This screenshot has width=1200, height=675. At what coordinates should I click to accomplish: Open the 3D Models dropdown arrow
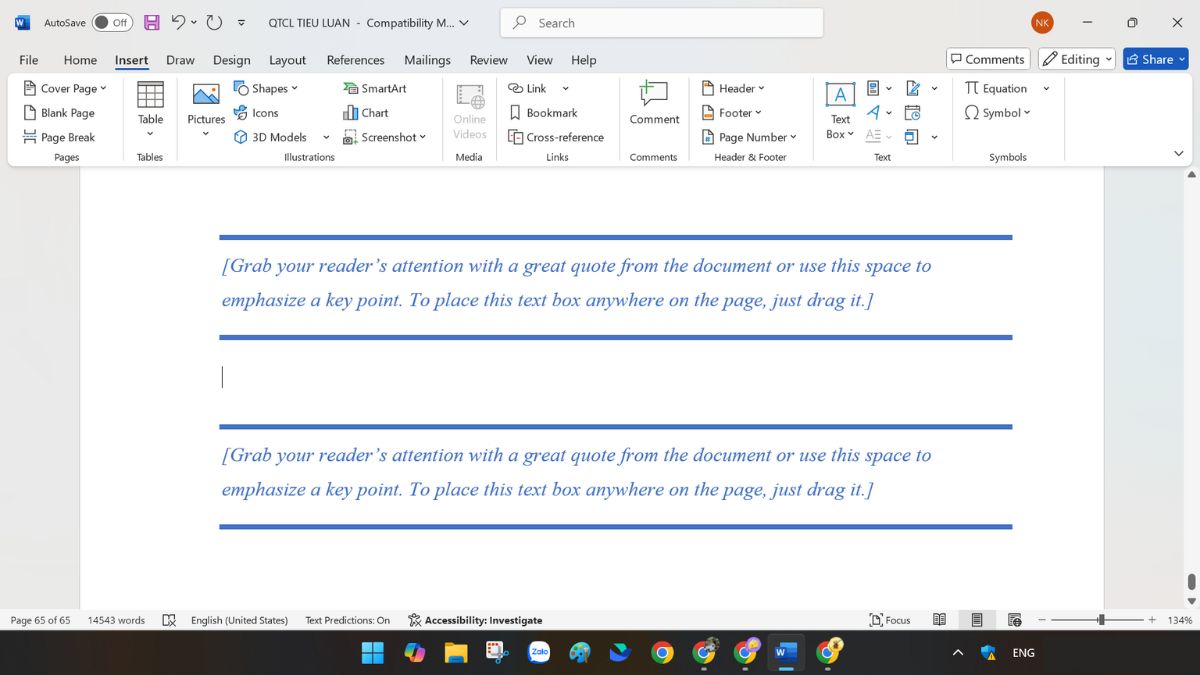point(326,137)
